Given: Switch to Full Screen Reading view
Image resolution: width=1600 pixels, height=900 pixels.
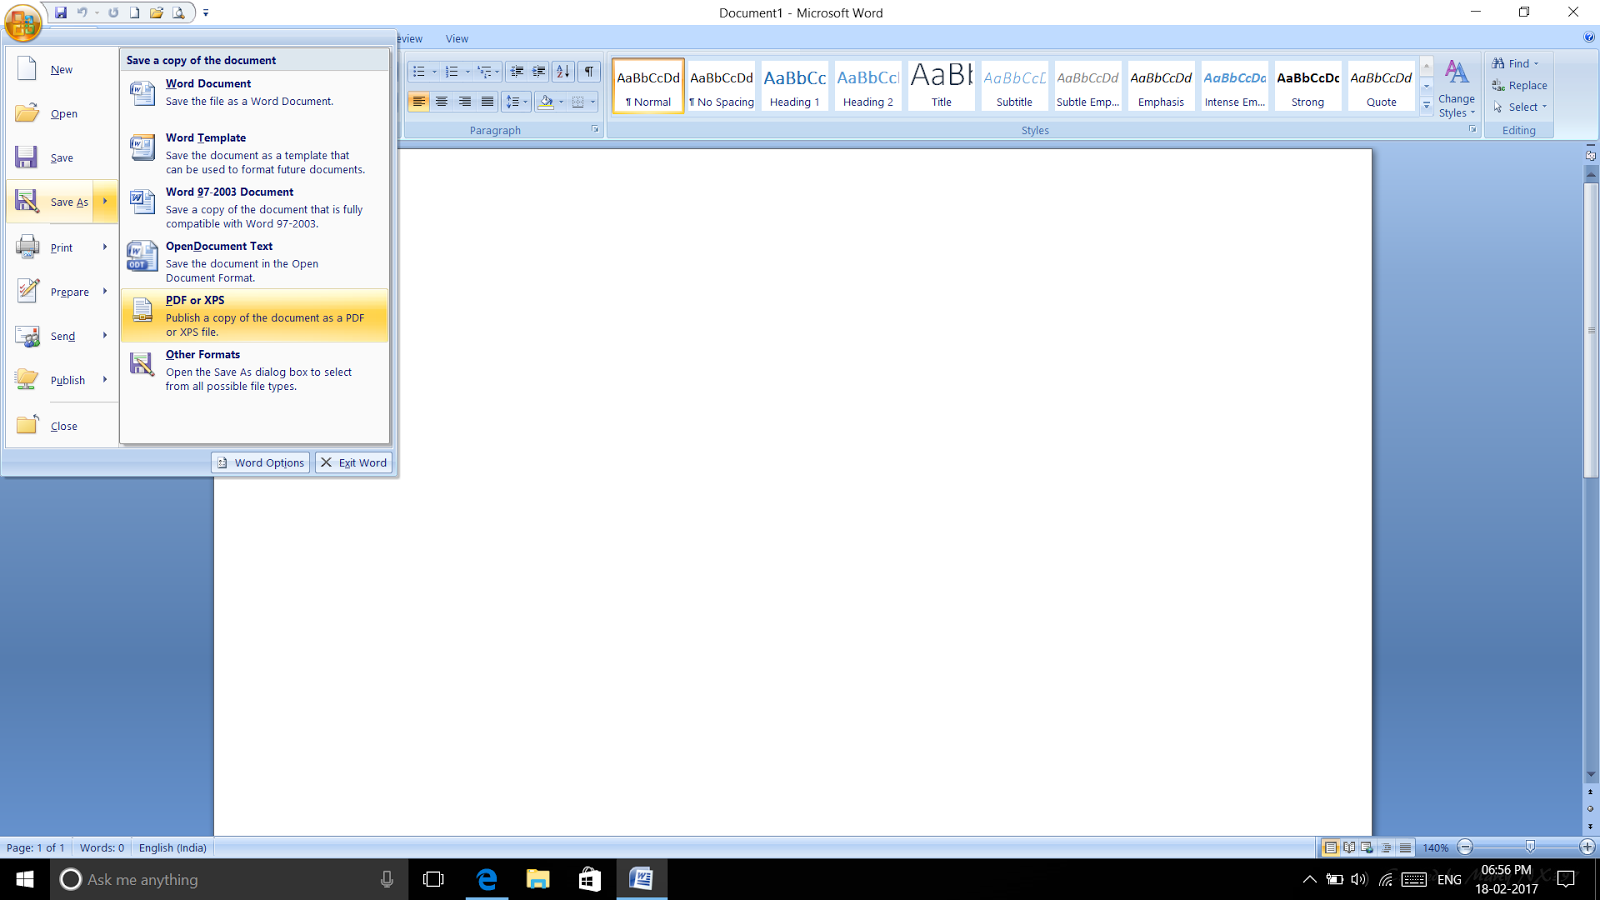Looking at the screenshot, I should 1349,848.
